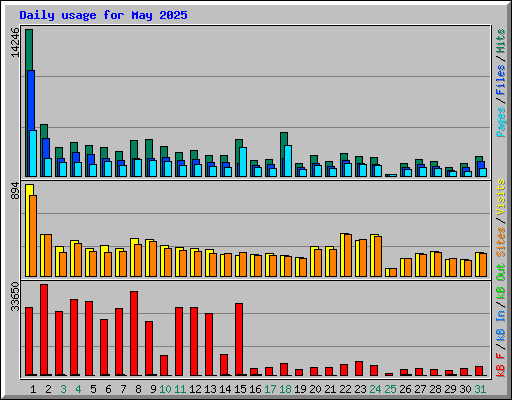Select the green weekend day 10 label
The width and height of the screenshot is (512, 400).
(165, 389)
